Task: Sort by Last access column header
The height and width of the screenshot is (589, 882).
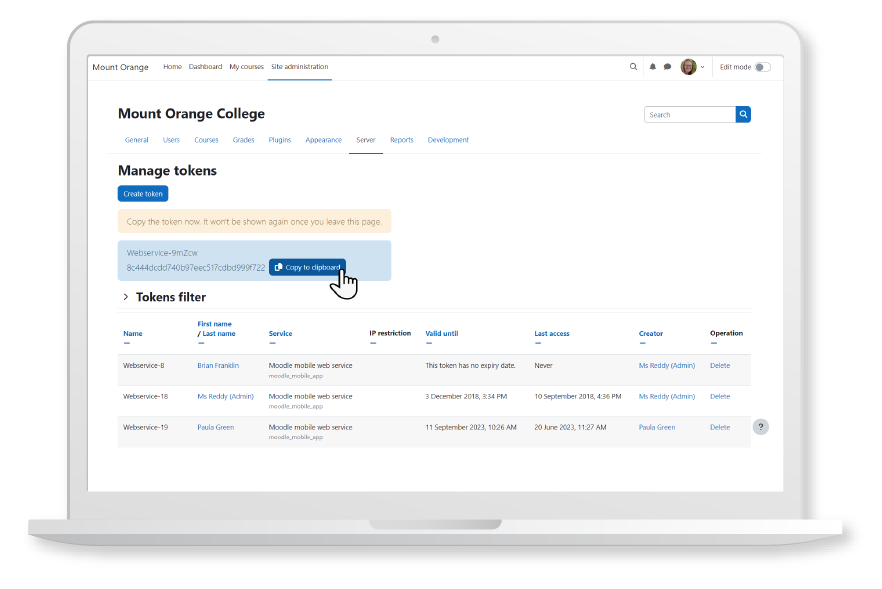Action: [x=551, y=333]
